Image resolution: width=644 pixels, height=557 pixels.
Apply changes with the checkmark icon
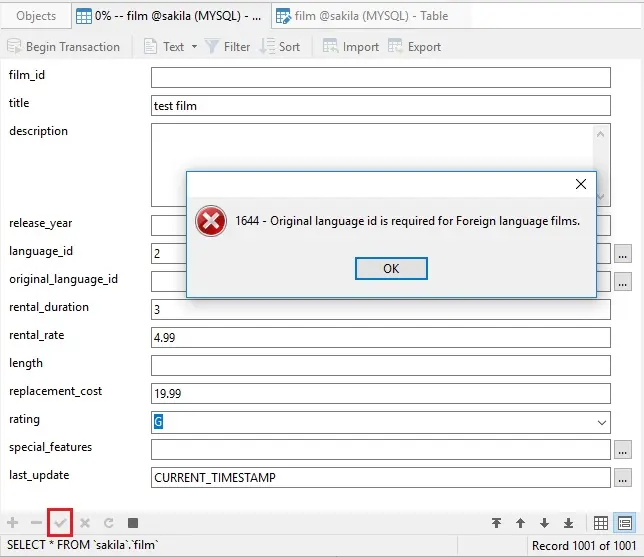pyautogui.click(x=60, y=523)
